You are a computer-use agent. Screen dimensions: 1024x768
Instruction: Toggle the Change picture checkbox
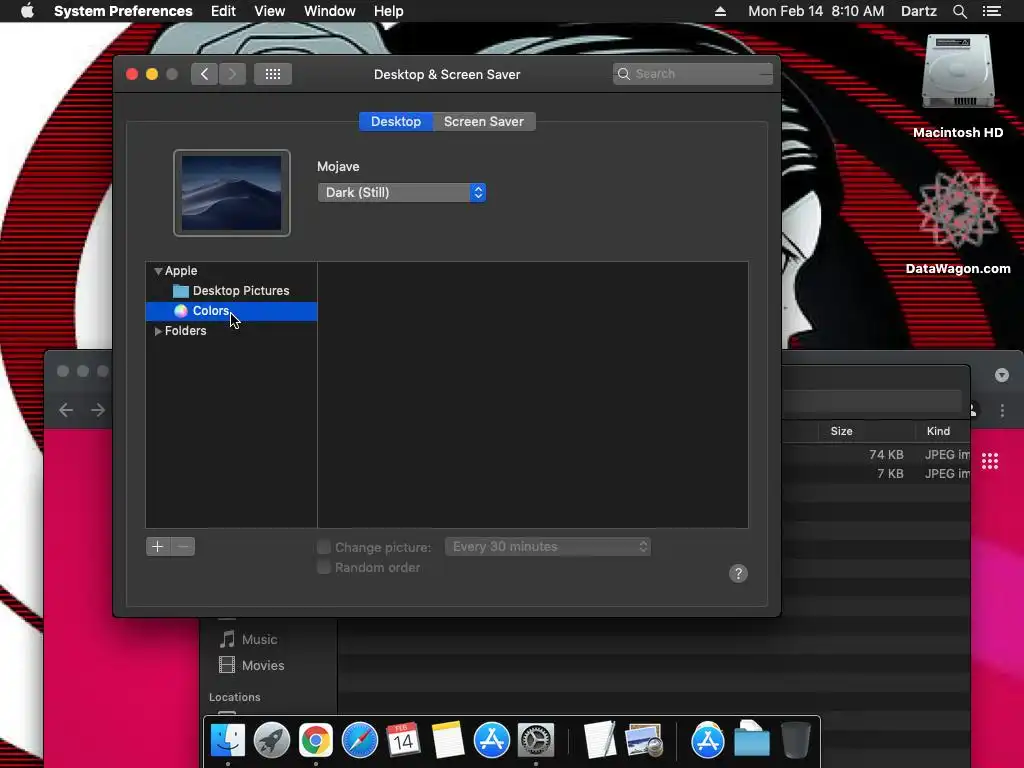[x=323, y=547]
